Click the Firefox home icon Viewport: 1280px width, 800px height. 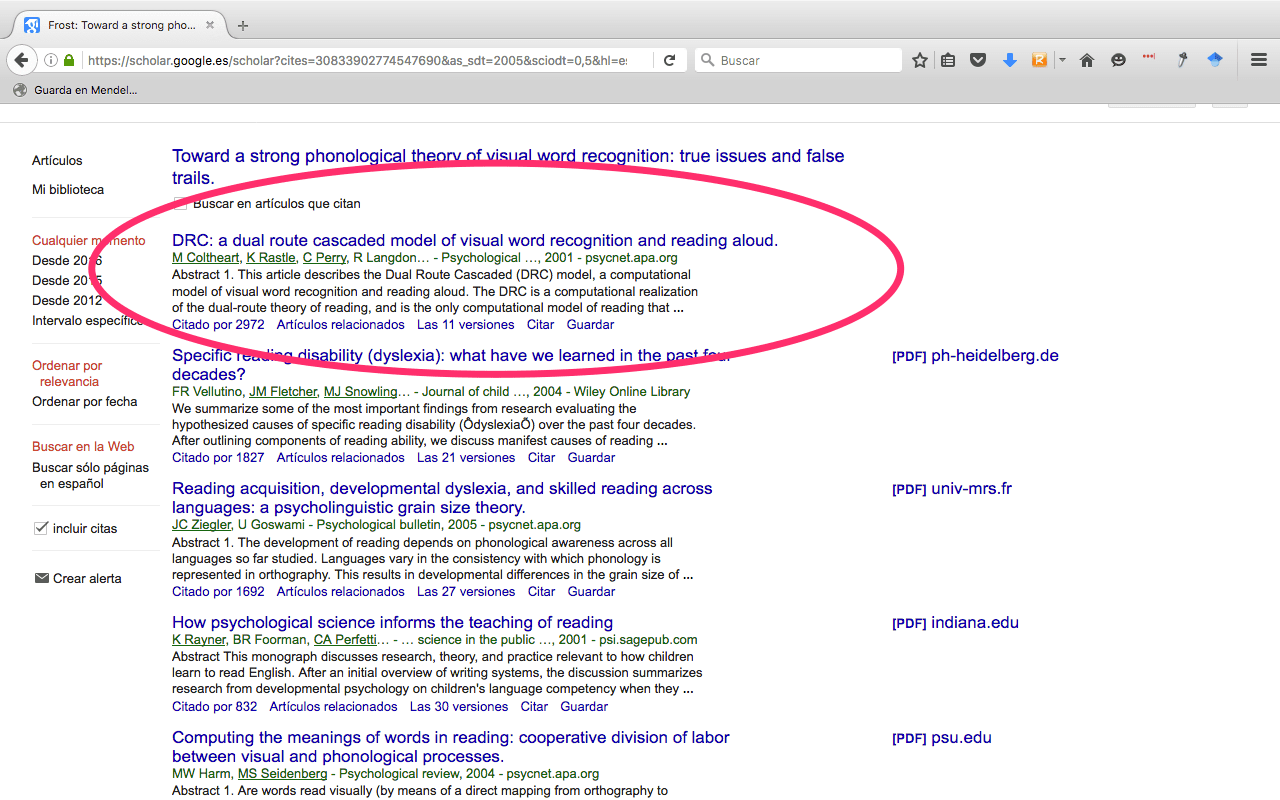tap(1087, 60)
